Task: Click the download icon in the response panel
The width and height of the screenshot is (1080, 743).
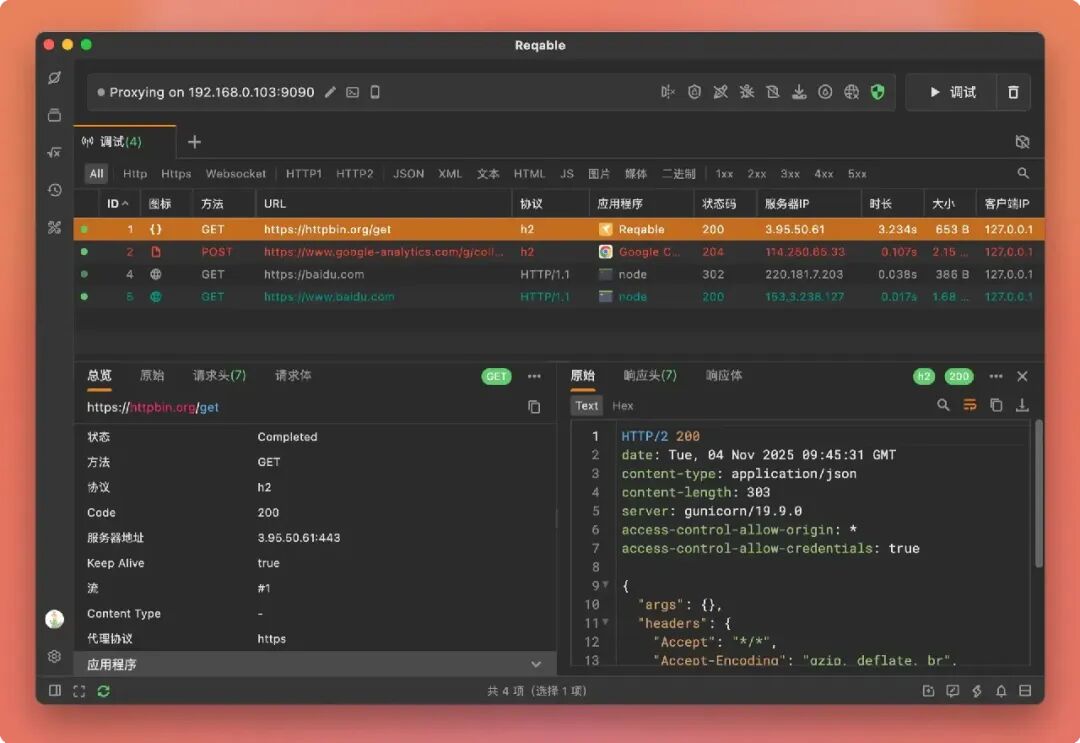Action: (x=1022, y=406)
